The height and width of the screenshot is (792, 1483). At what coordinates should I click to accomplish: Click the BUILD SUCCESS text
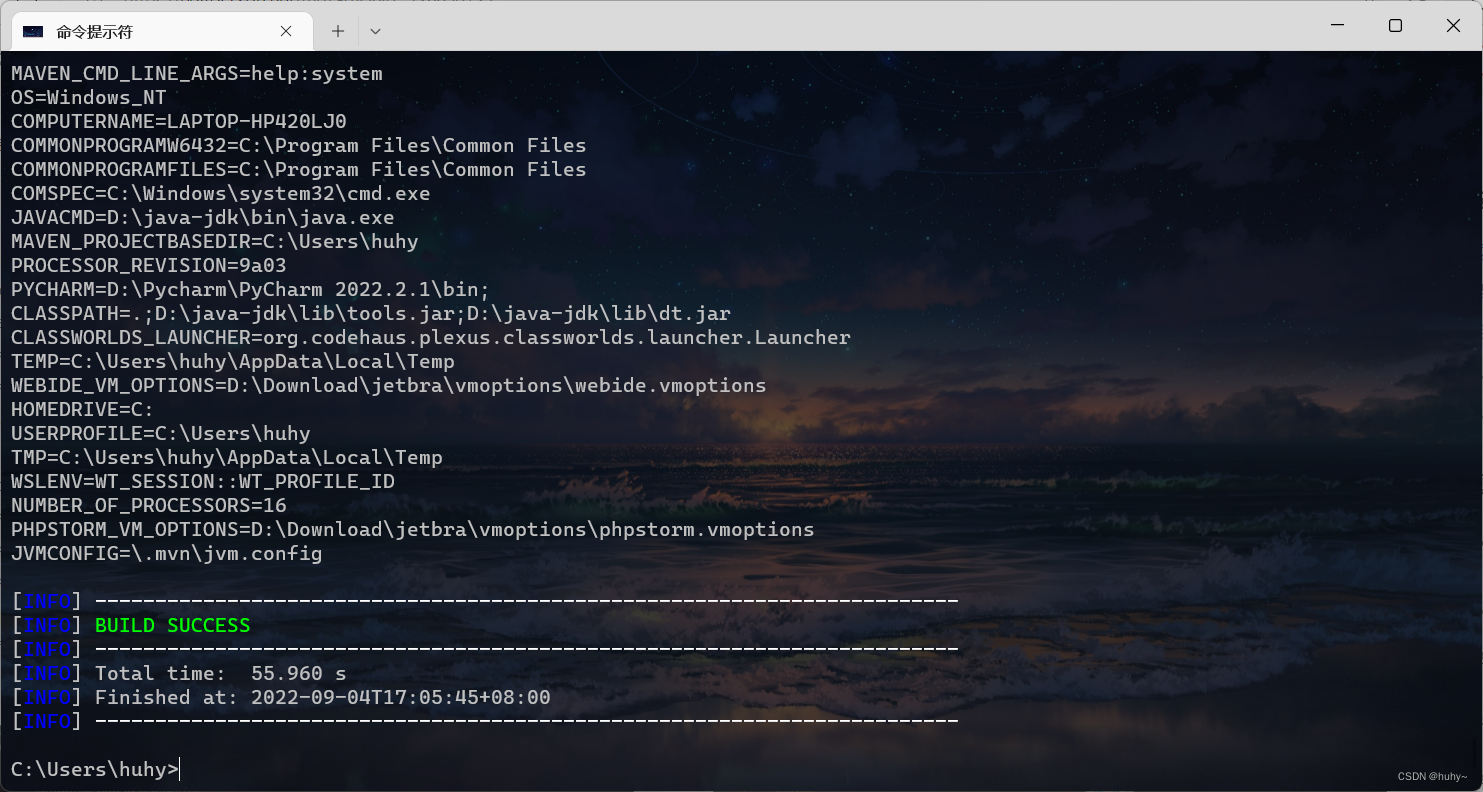[x=172, y=625]
